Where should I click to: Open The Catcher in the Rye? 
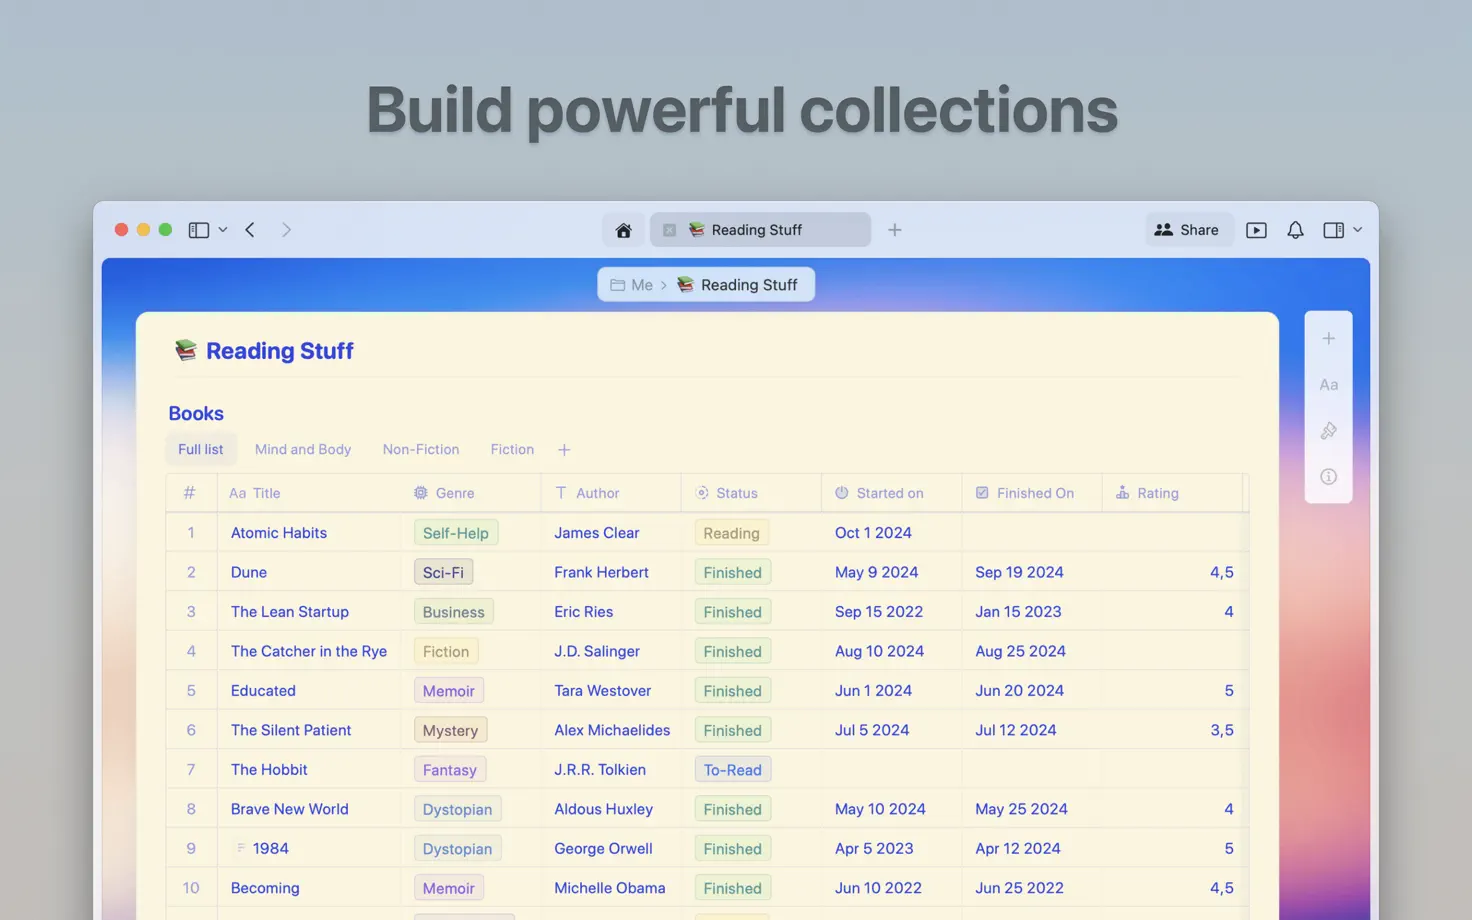pyautogui.click(x=309, y=652)
